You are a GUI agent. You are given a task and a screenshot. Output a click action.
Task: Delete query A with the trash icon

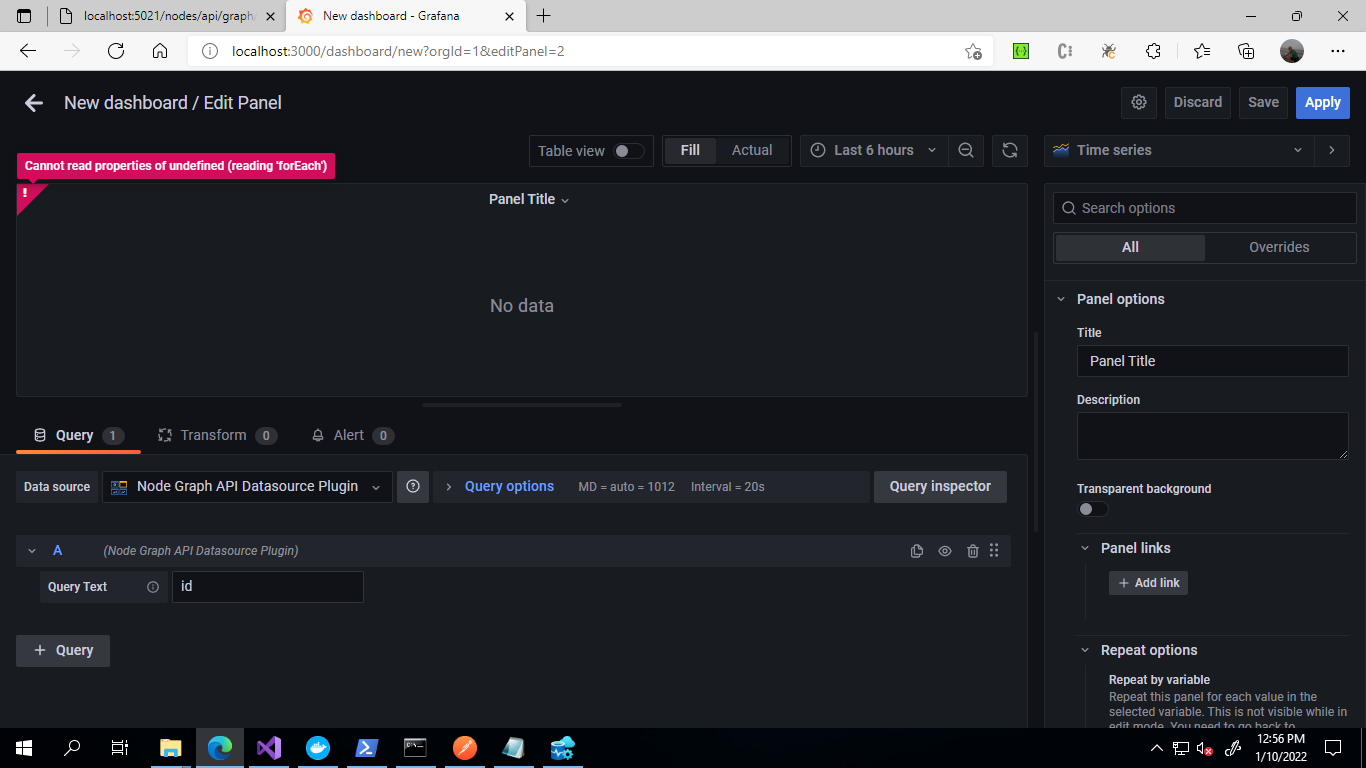pyautogui.click(x=972, y=551)
